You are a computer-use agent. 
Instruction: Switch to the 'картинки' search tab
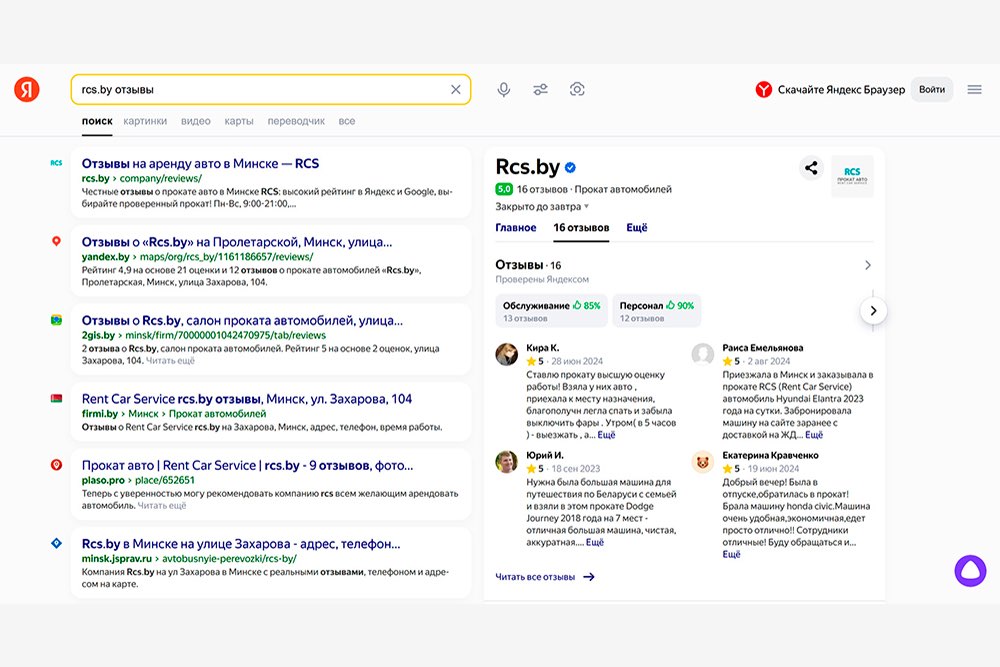pos(145,121)
